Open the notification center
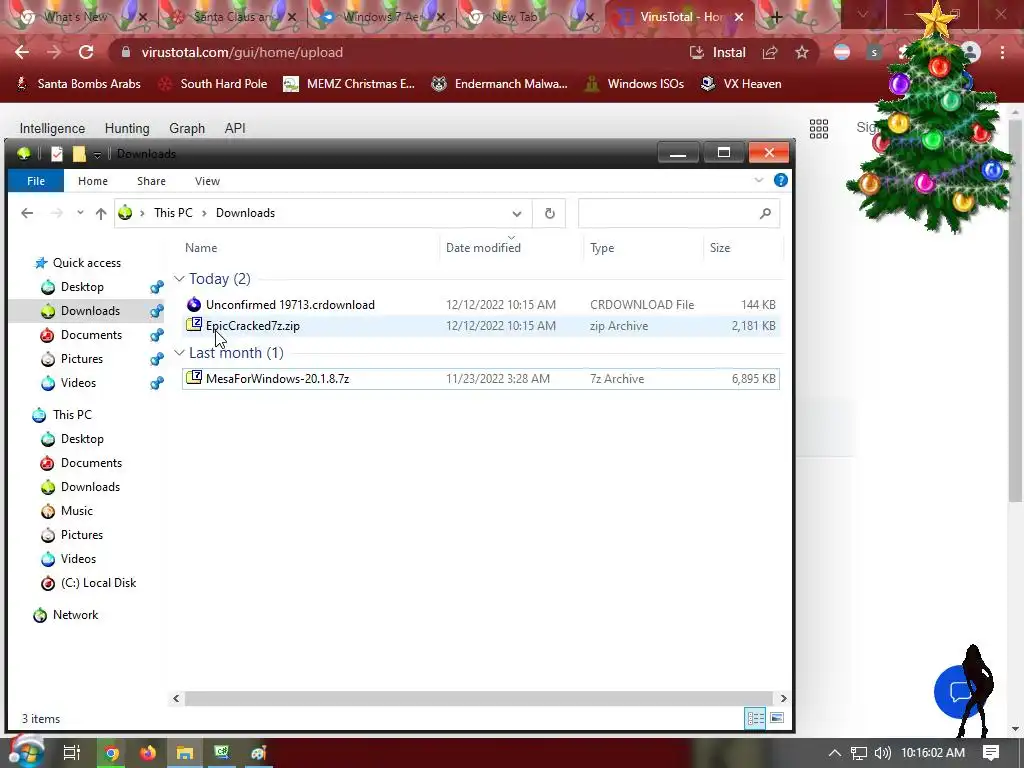Image resolution: width=1024 pixels, height=768 pixels. 991,753
